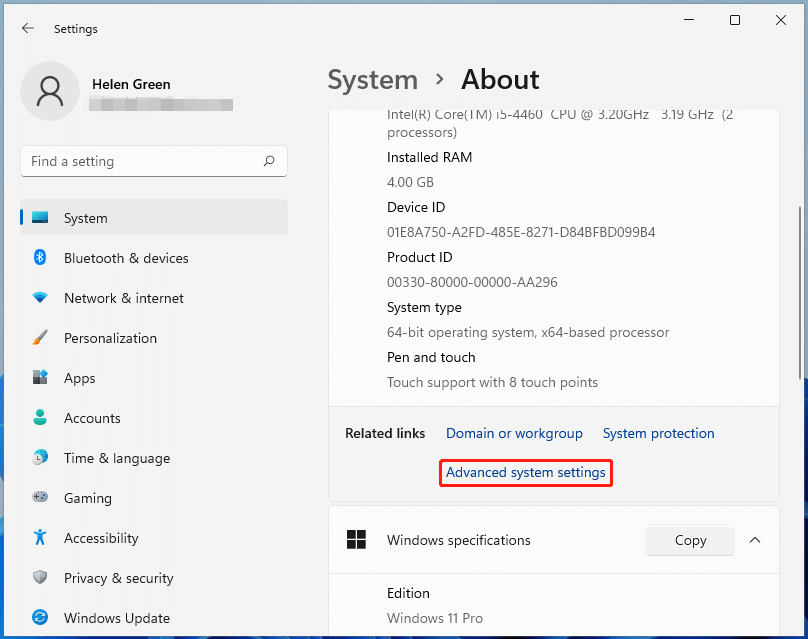Click the search magnifier icon
This screenshot has width=808, height=639.
[x=268, y=161]
